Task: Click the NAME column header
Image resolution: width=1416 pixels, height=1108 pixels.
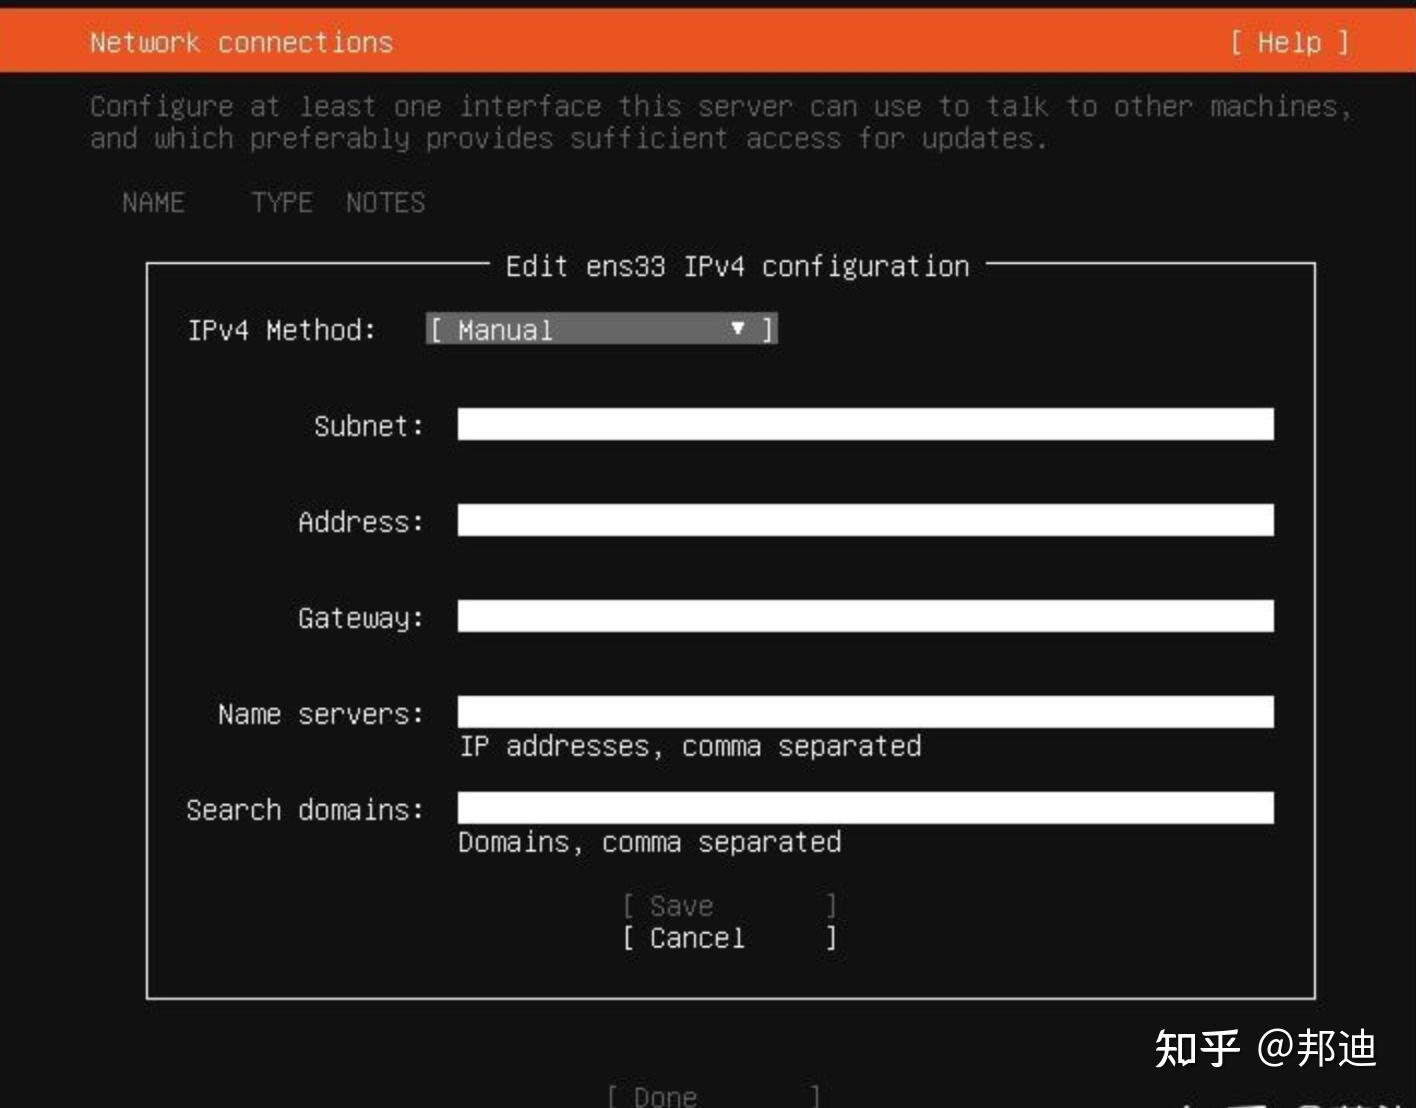Action: point(154,202)
